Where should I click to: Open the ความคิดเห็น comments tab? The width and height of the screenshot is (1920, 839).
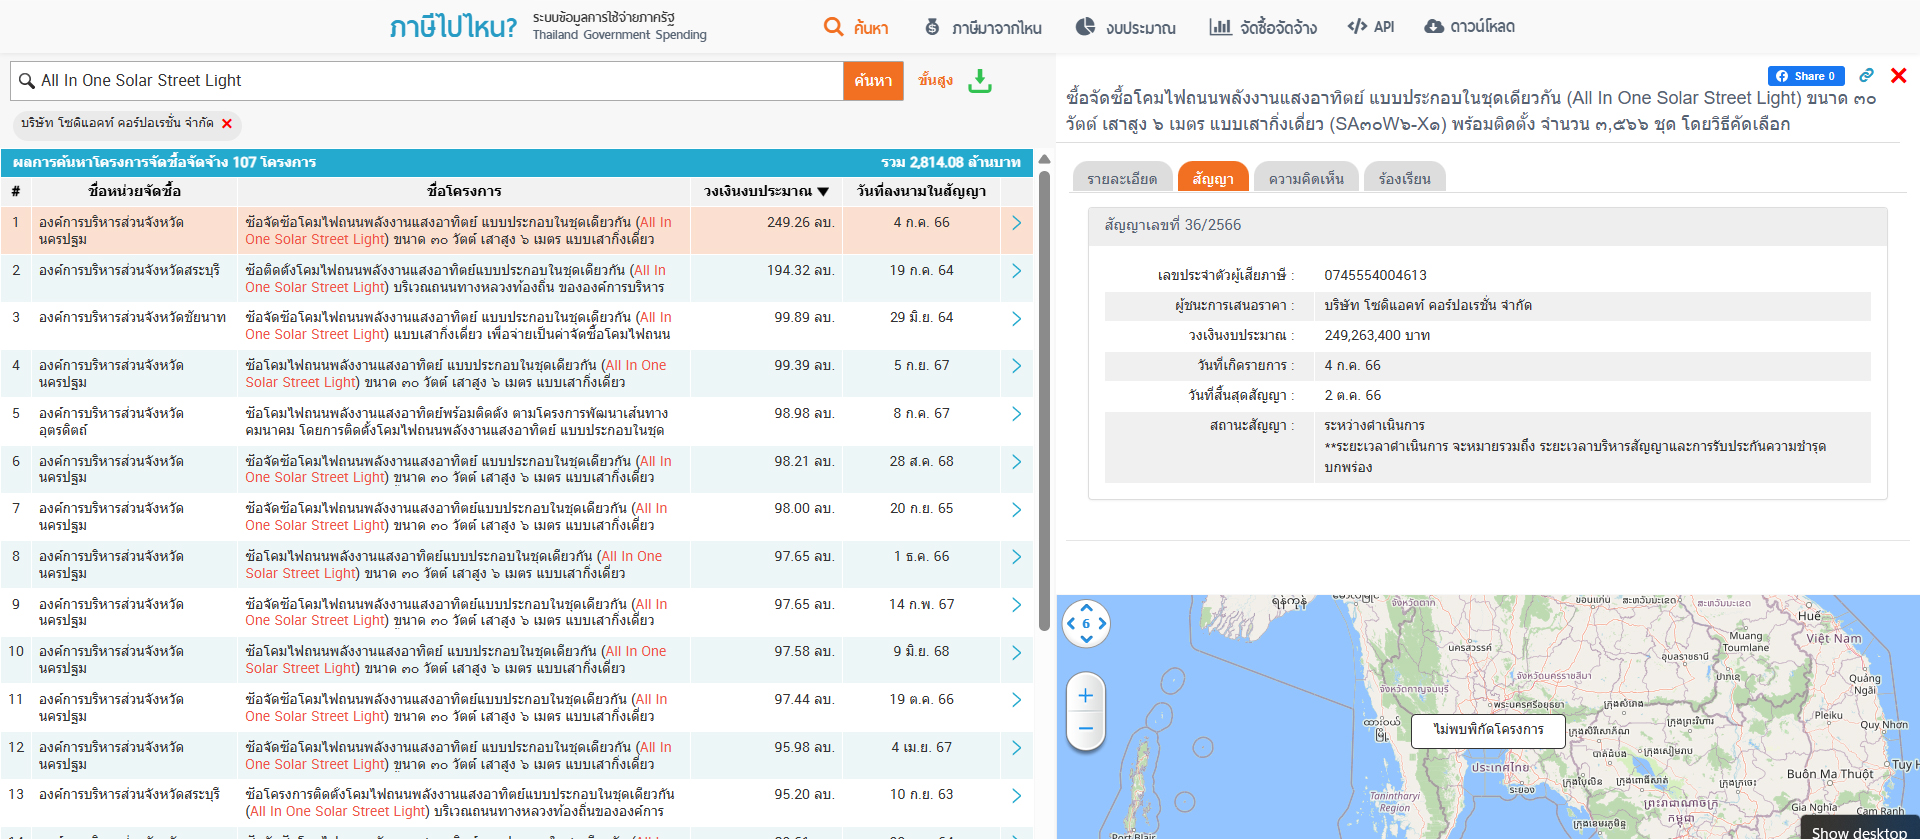(1305, 179)
